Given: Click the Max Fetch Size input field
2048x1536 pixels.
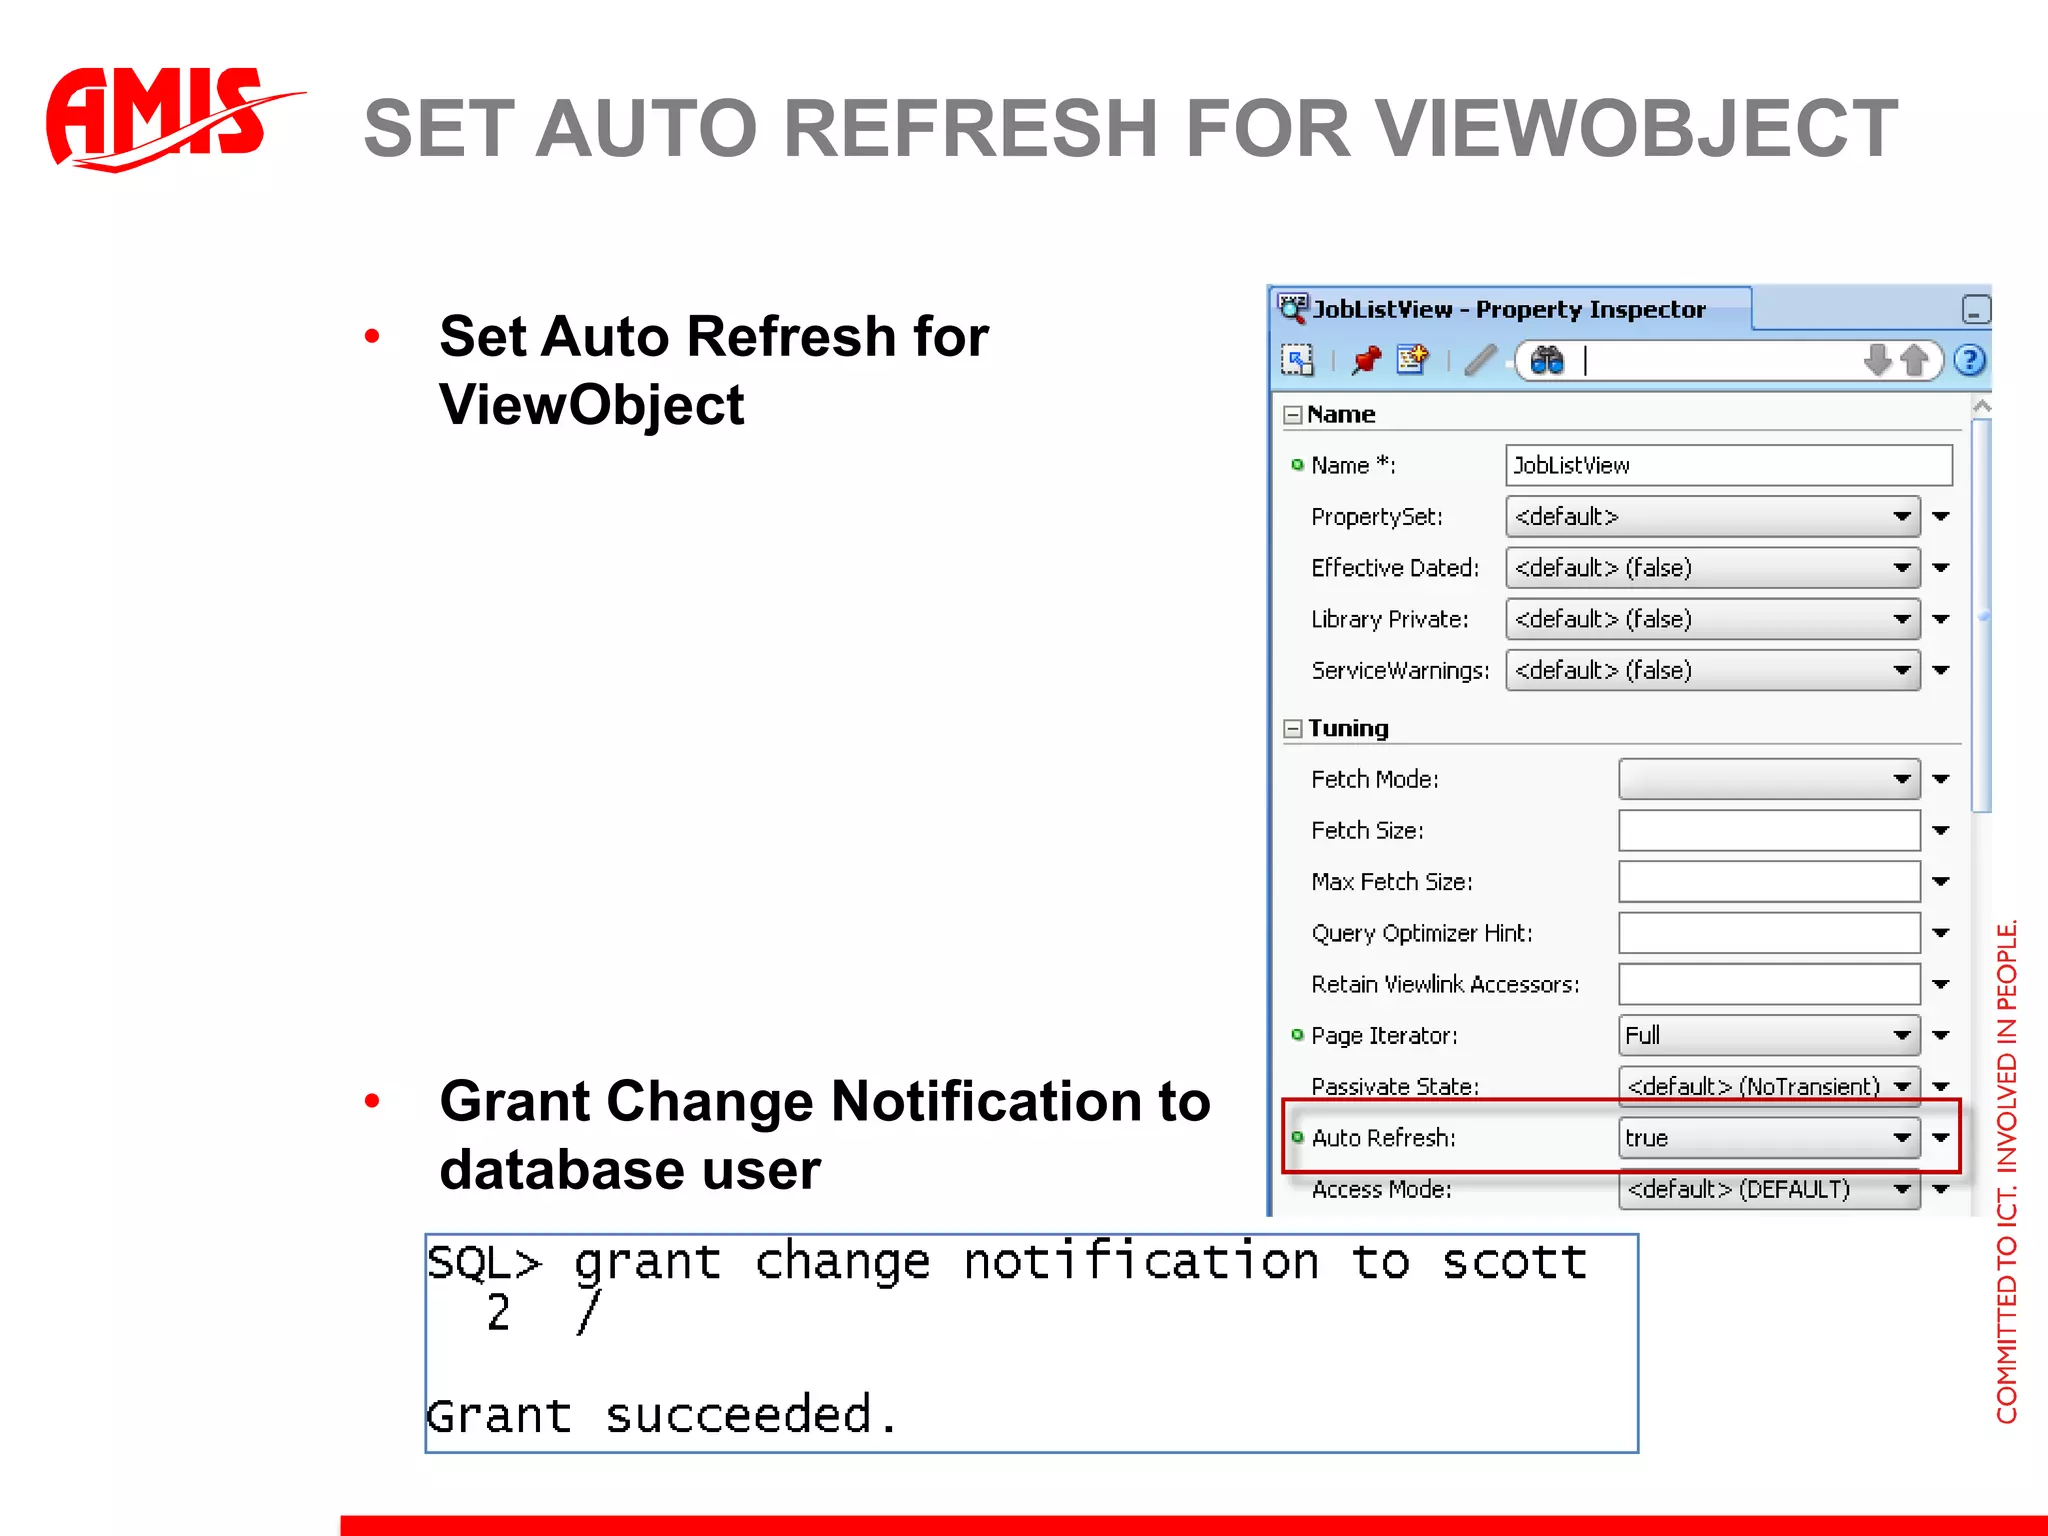Looking at the screenshot, I should click(1770, 881).
